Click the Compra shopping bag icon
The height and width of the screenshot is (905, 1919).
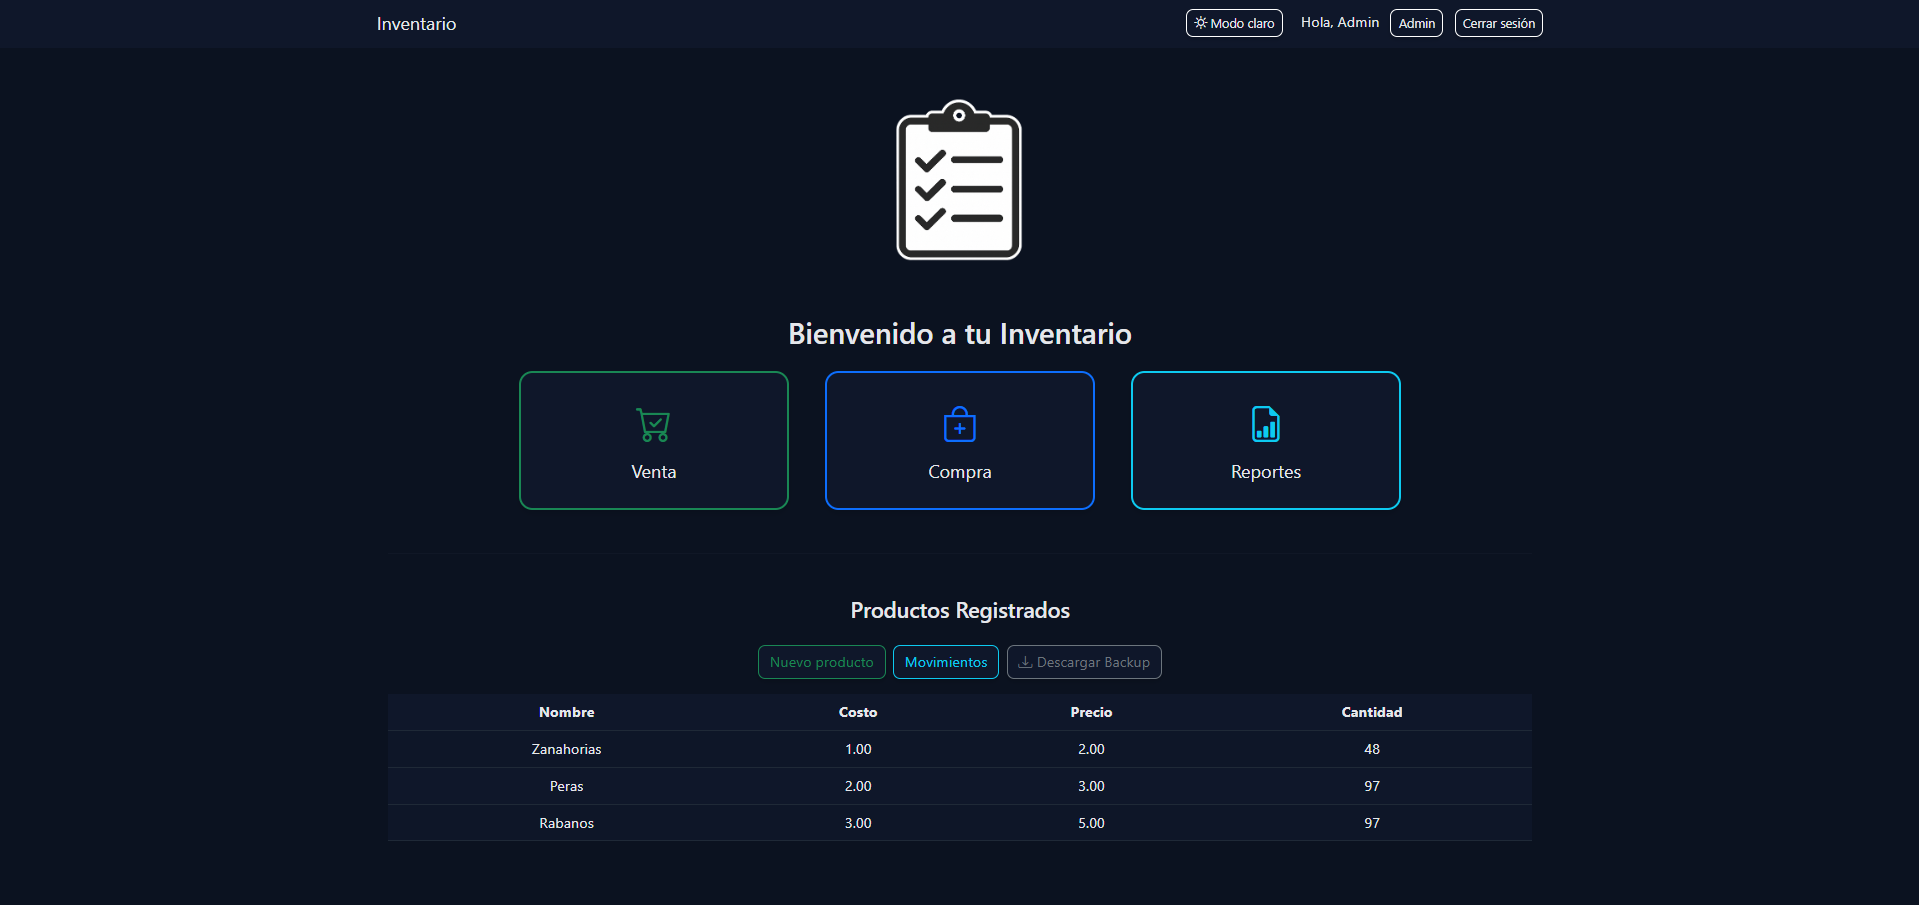[x=959, y=423]
